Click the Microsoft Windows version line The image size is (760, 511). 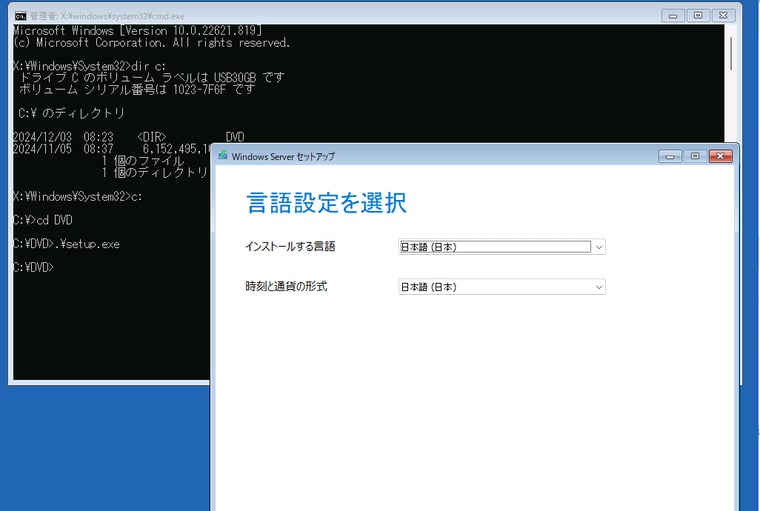pyautogui.click(x=138, y=31)
